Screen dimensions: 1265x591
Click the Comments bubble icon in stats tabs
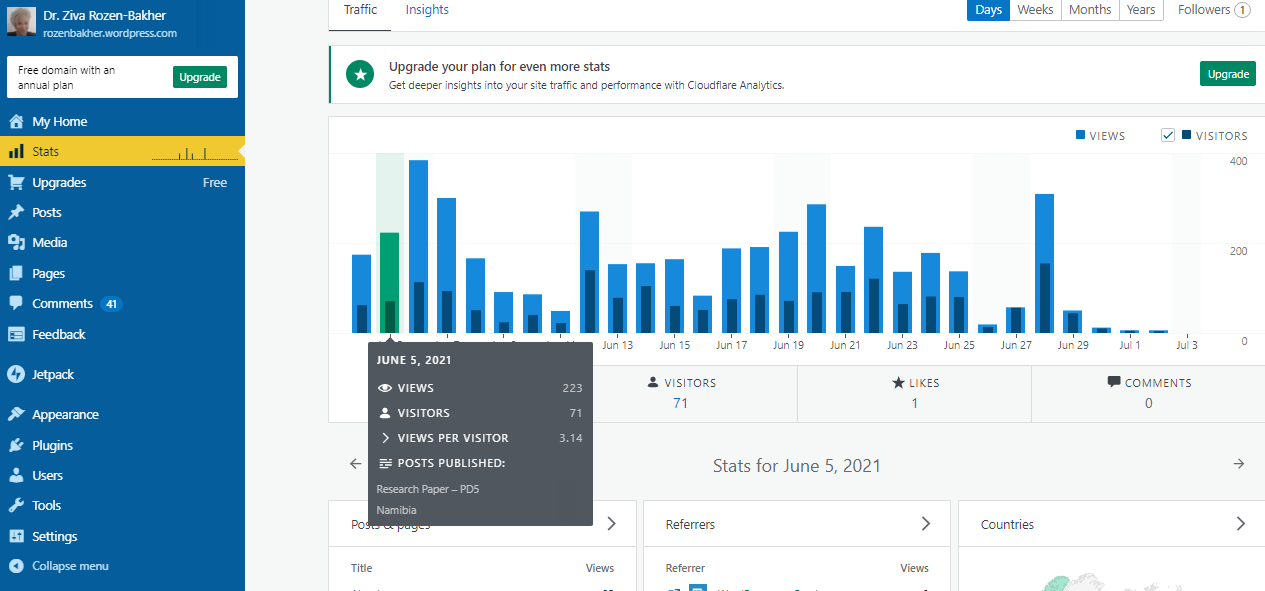coord(1114,382)
